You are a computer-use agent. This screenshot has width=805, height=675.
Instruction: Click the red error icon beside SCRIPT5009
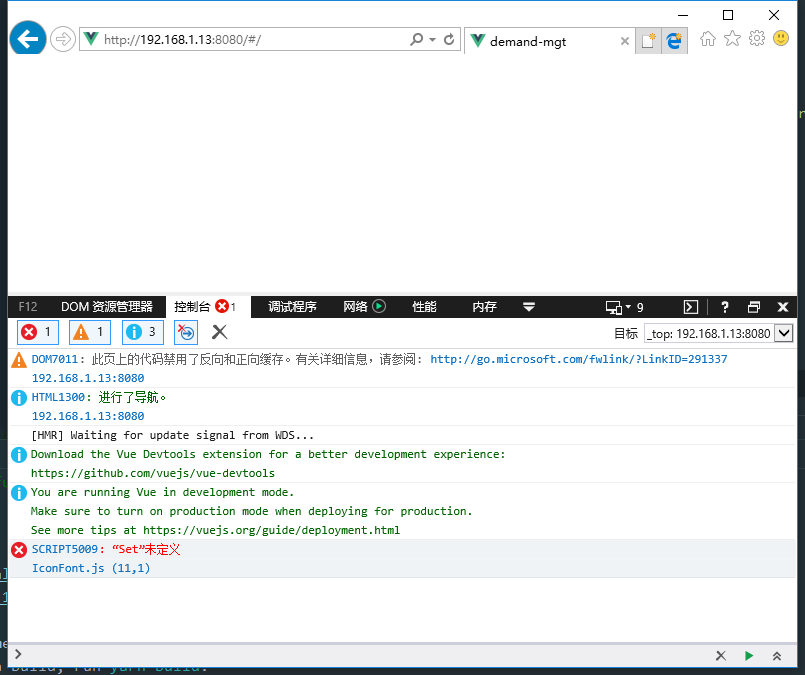[19, 550]
